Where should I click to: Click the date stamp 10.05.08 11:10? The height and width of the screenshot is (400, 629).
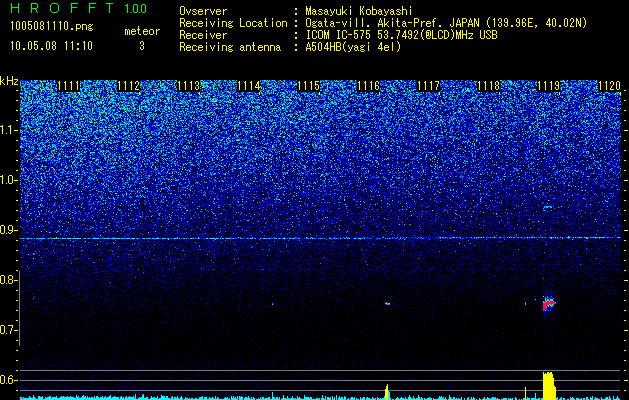pos(51,46)
